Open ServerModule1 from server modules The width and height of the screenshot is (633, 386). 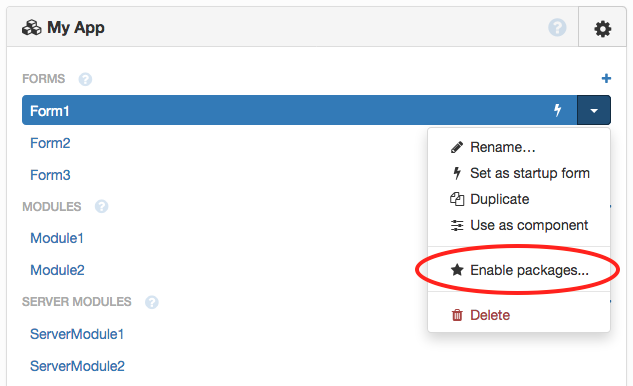[x=77, y=334]
